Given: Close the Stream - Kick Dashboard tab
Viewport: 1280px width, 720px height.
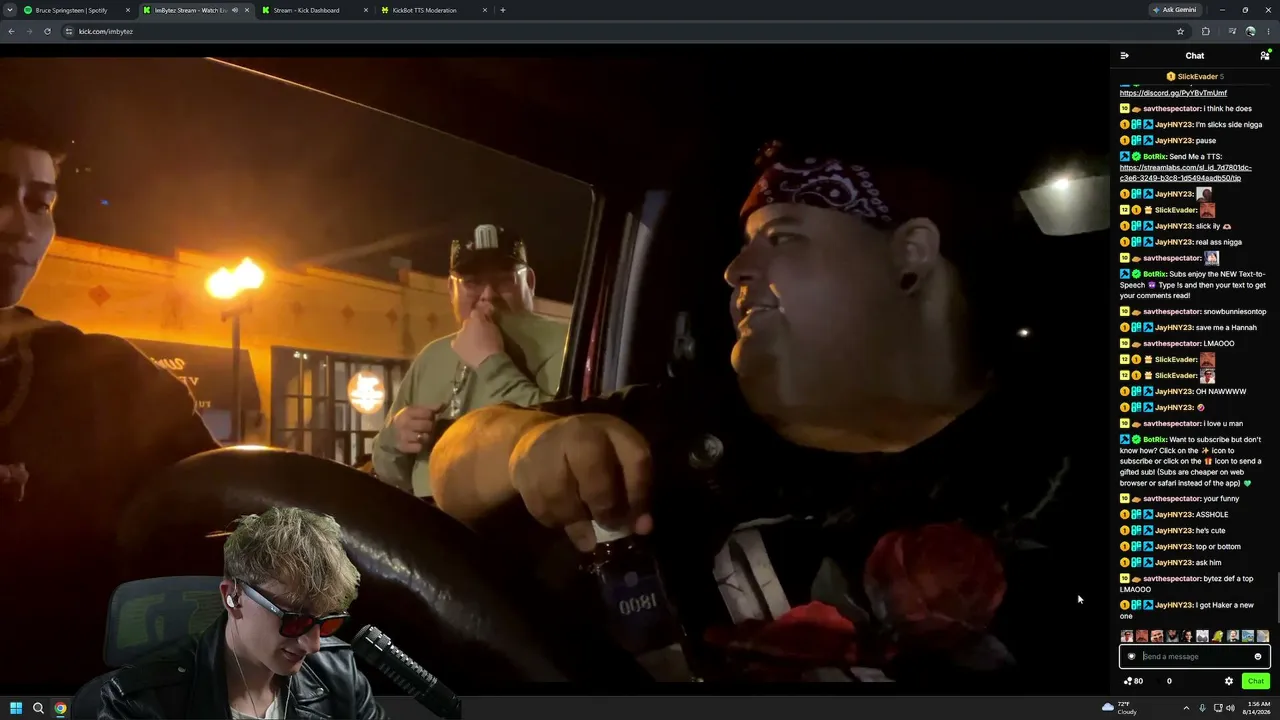Looking at the screenshot, I should [x=365, y=10].
